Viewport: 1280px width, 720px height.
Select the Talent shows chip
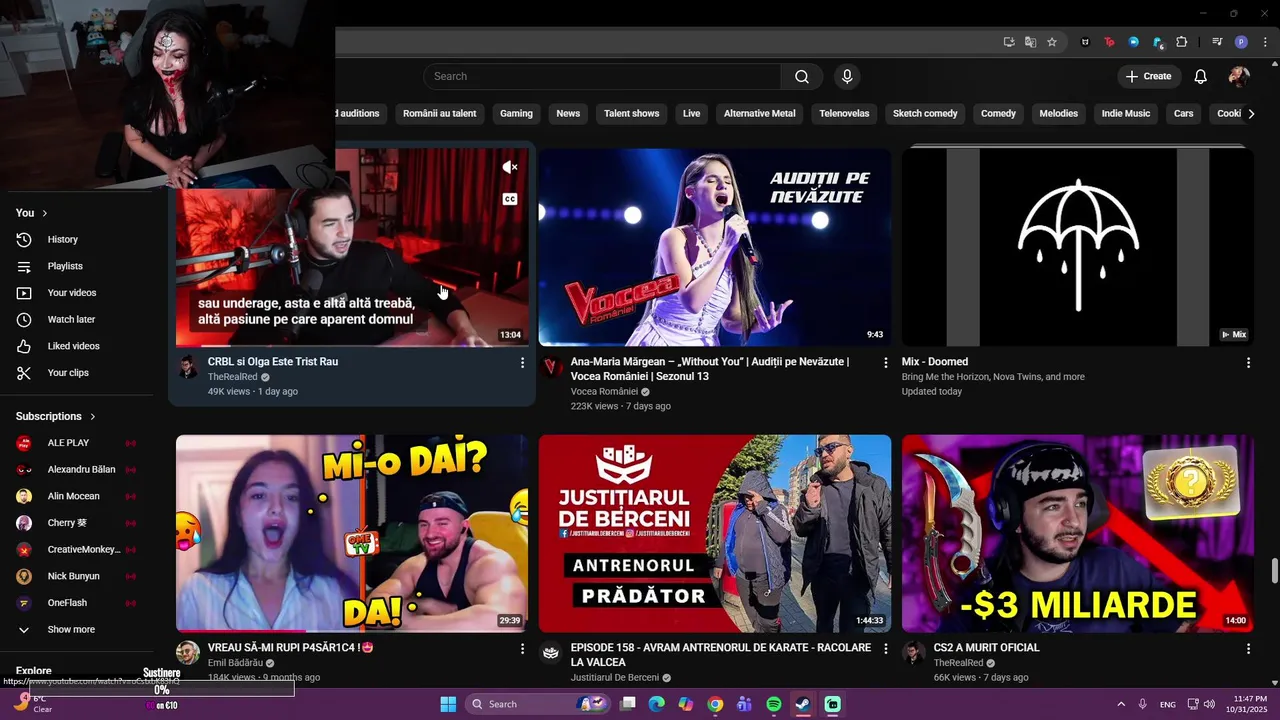[631, 114]
